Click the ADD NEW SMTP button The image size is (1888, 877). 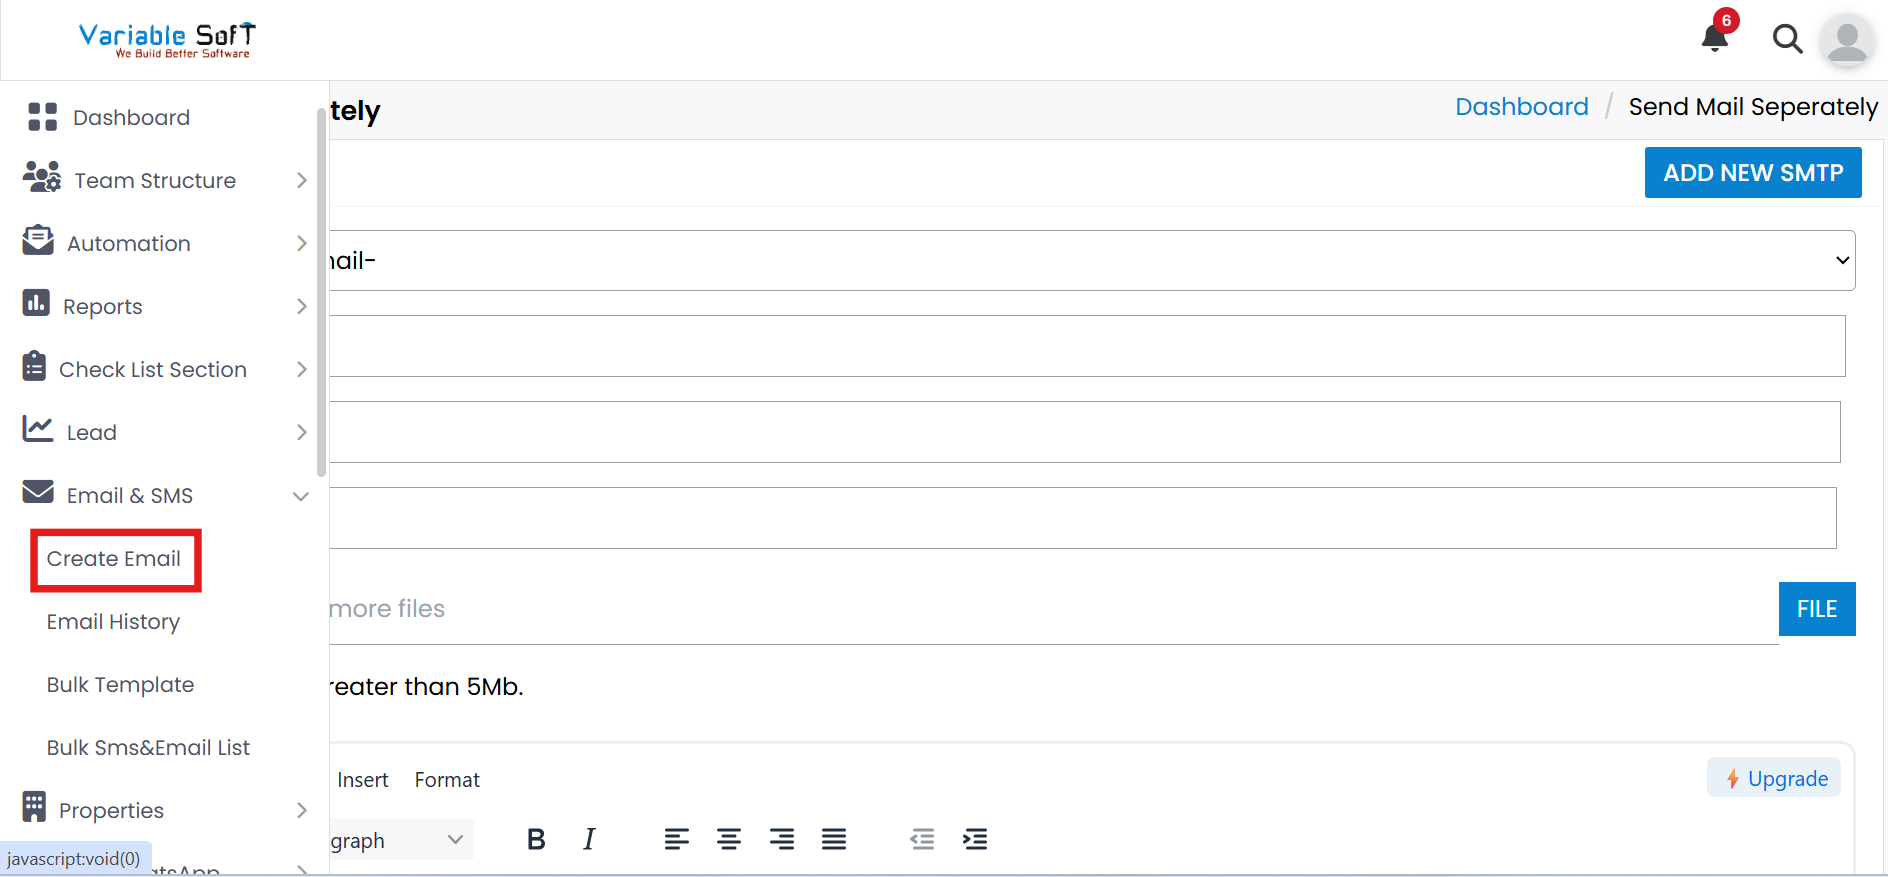(1753, 172)
